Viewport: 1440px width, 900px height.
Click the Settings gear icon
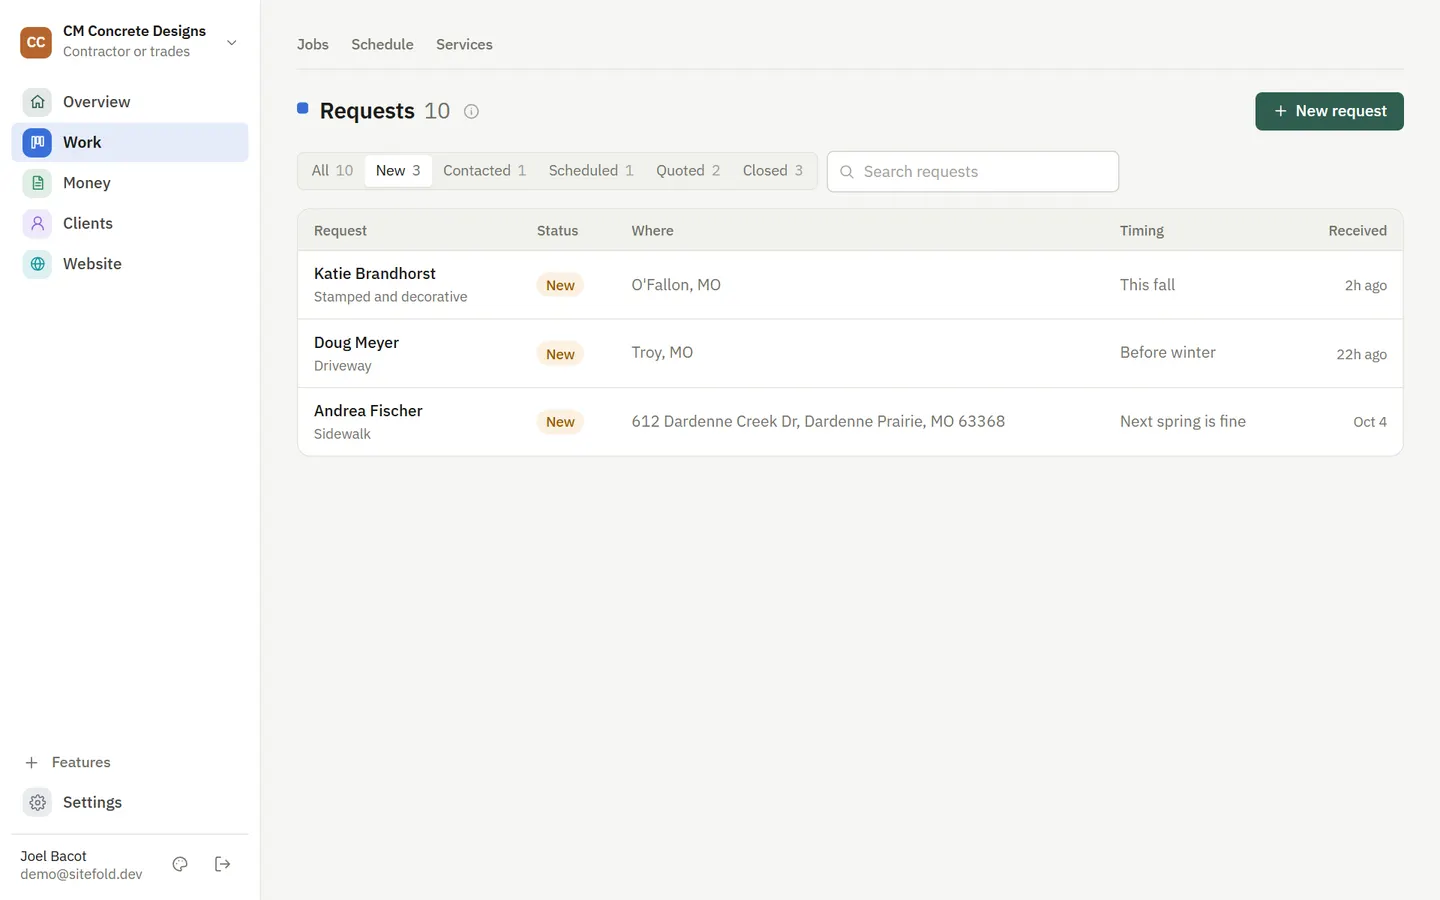(x=37, y=802)
